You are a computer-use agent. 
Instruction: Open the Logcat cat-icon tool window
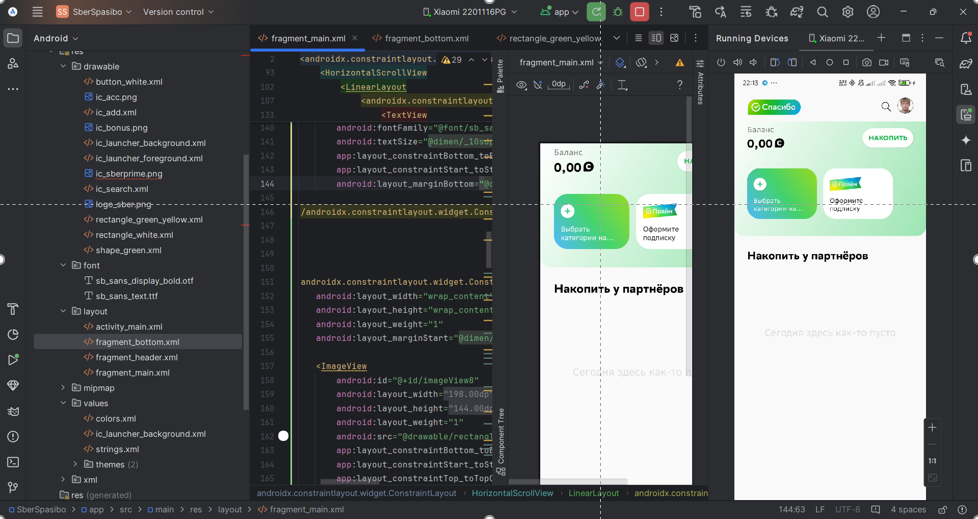(13, 411)
